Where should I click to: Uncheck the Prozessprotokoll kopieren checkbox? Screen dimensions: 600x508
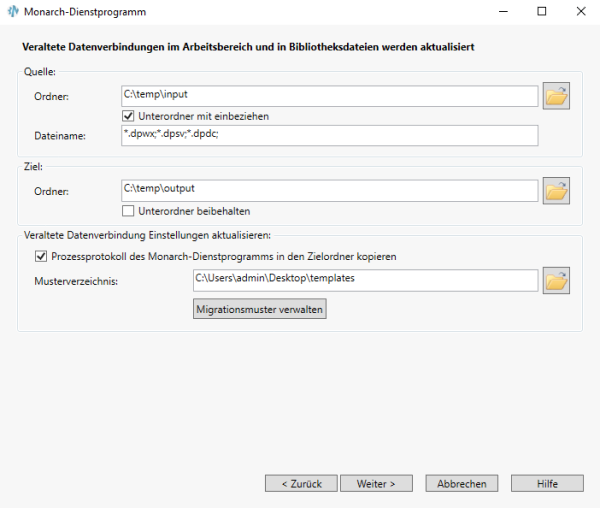tap(41, 256)
